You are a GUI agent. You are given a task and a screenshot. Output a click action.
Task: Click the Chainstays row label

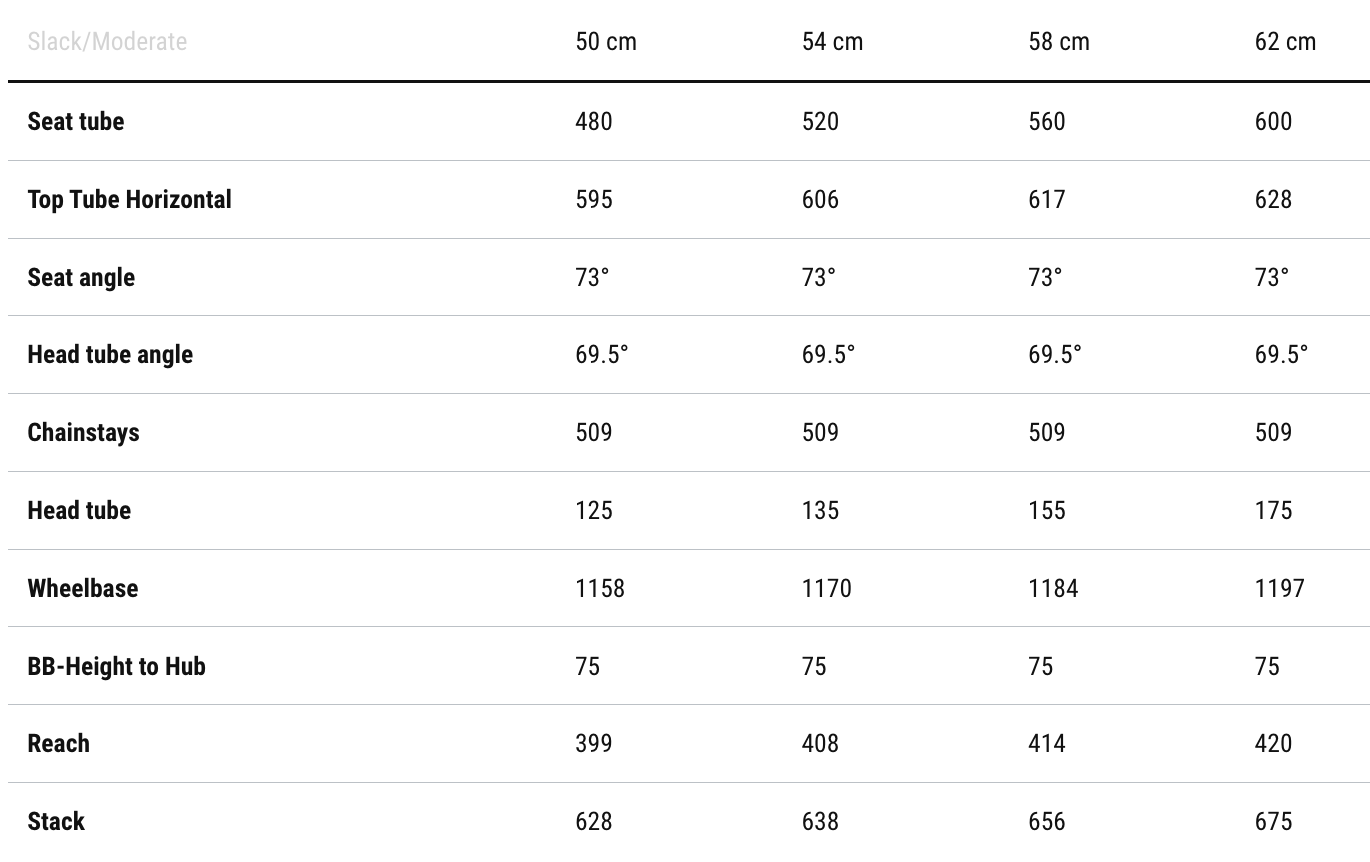[84, 432]
